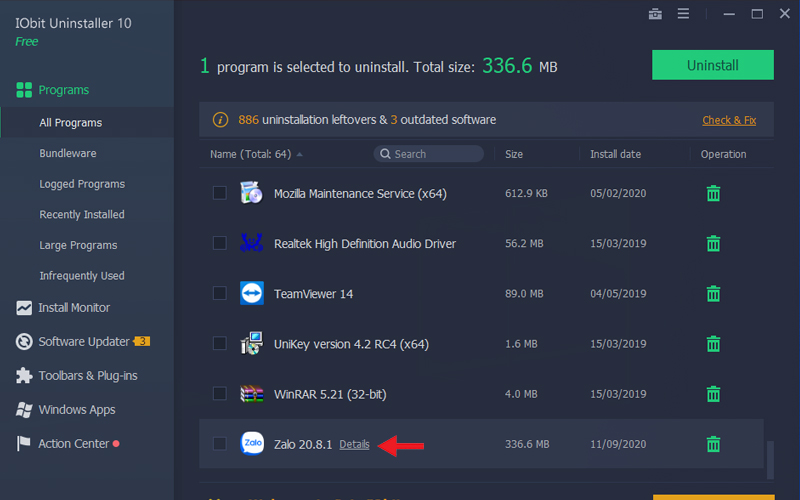Click the 612.9 KB size value
This screenshot has width=800, height=500.
point(526,193)
